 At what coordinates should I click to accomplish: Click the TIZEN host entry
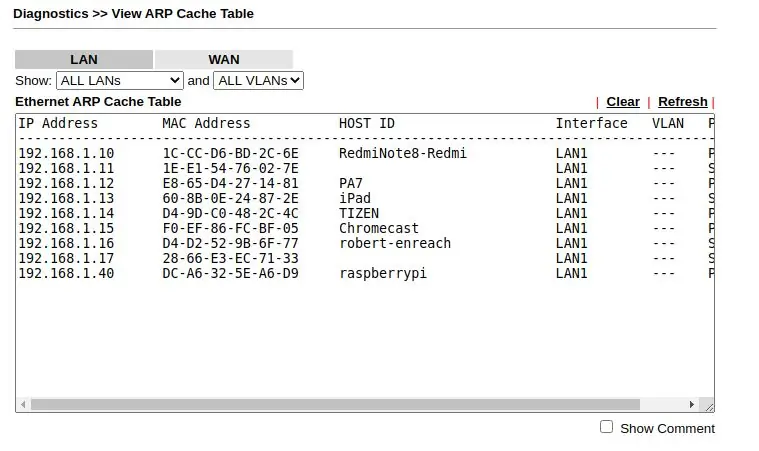359,213
